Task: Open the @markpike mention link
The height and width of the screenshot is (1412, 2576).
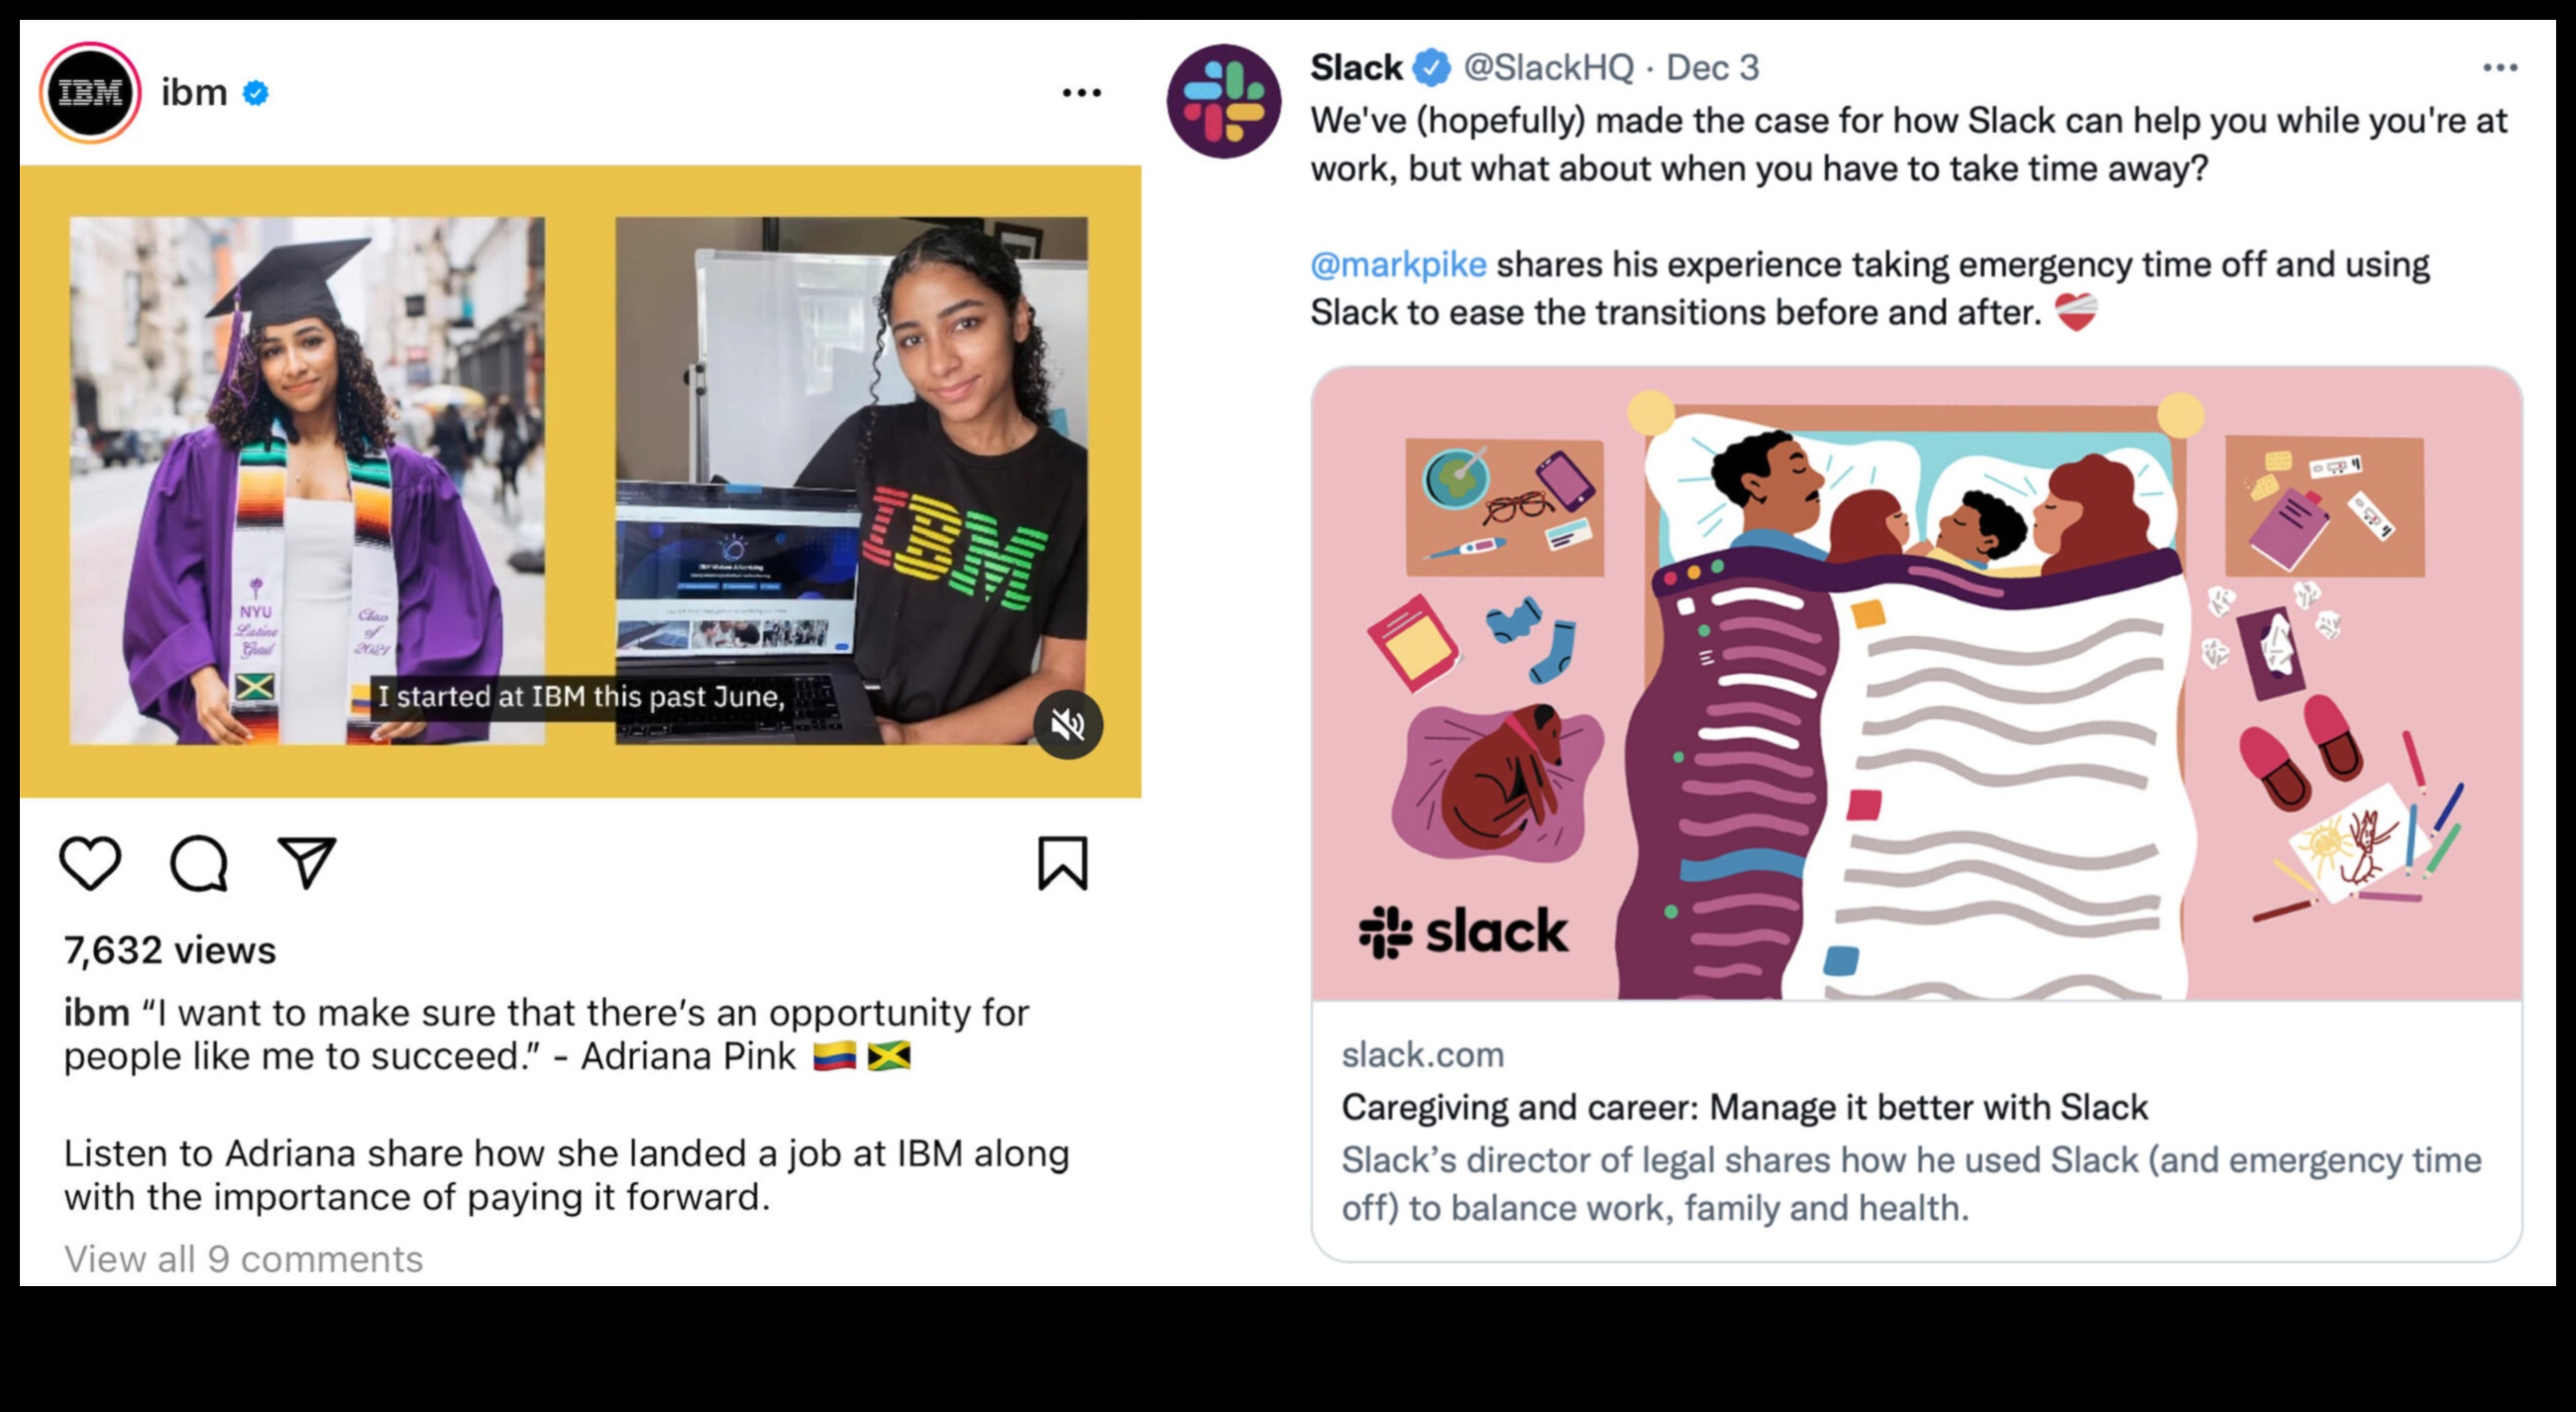Action: point(1398,265)
